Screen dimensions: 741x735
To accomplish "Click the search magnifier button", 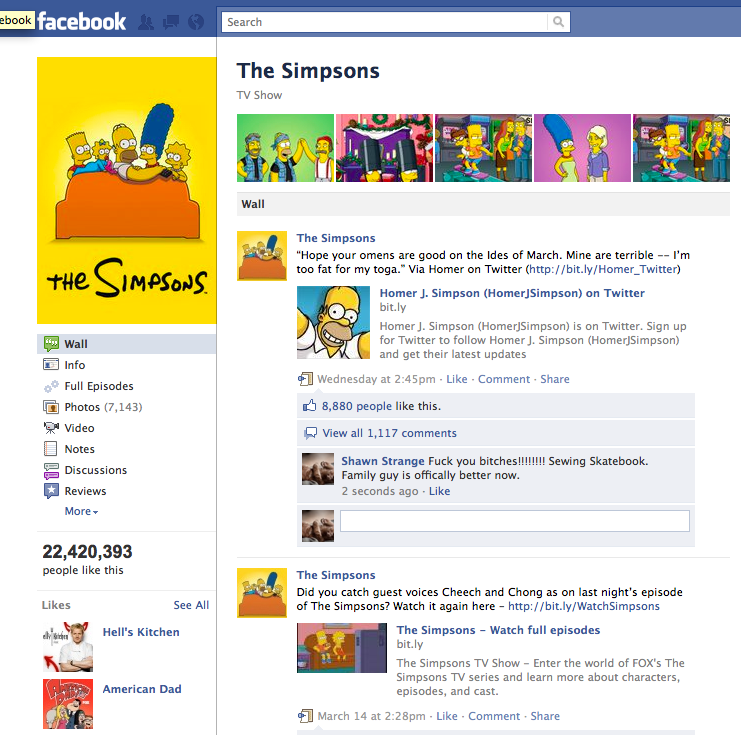I will (559, 22).
